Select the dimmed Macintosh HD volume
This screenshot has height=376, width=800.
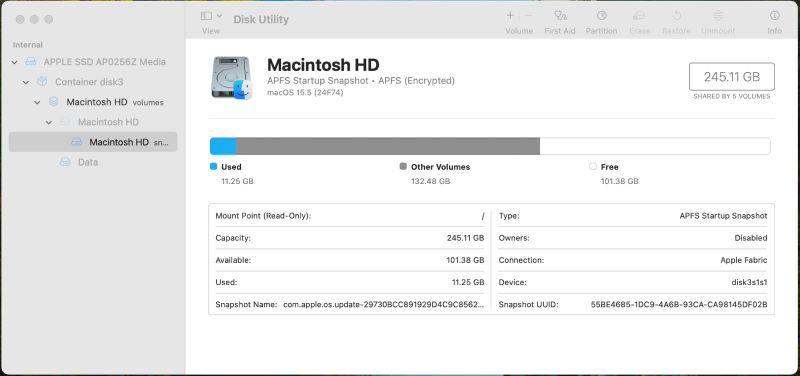point(93,122)
